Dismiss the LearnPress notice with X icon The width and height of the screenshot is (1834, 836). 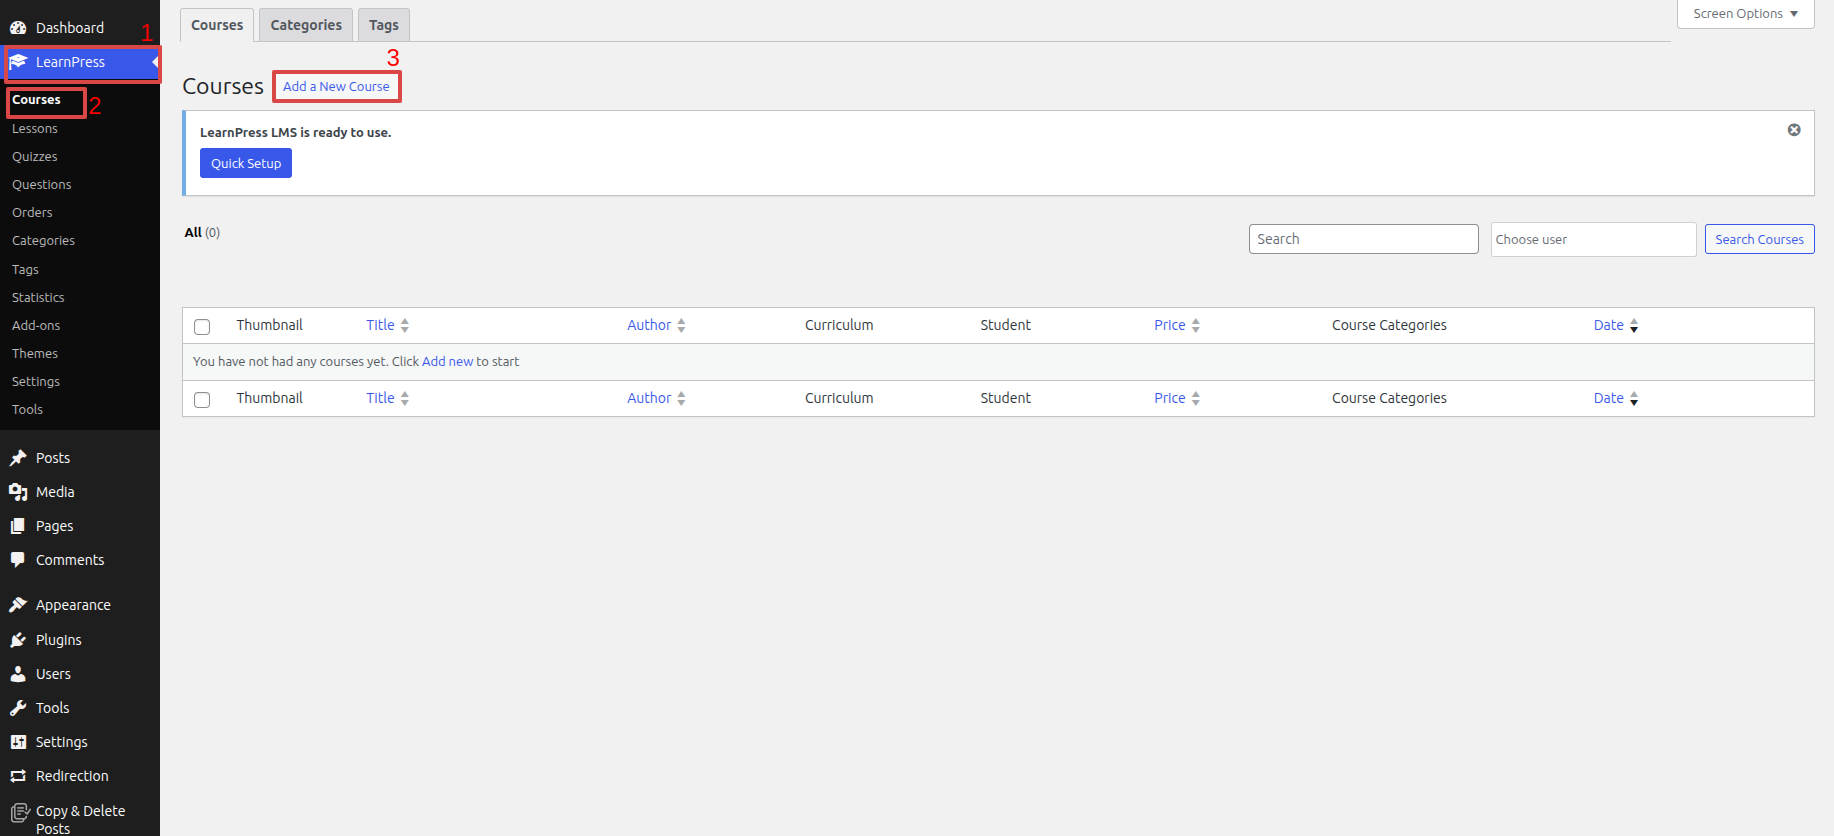coord(1794,130)
